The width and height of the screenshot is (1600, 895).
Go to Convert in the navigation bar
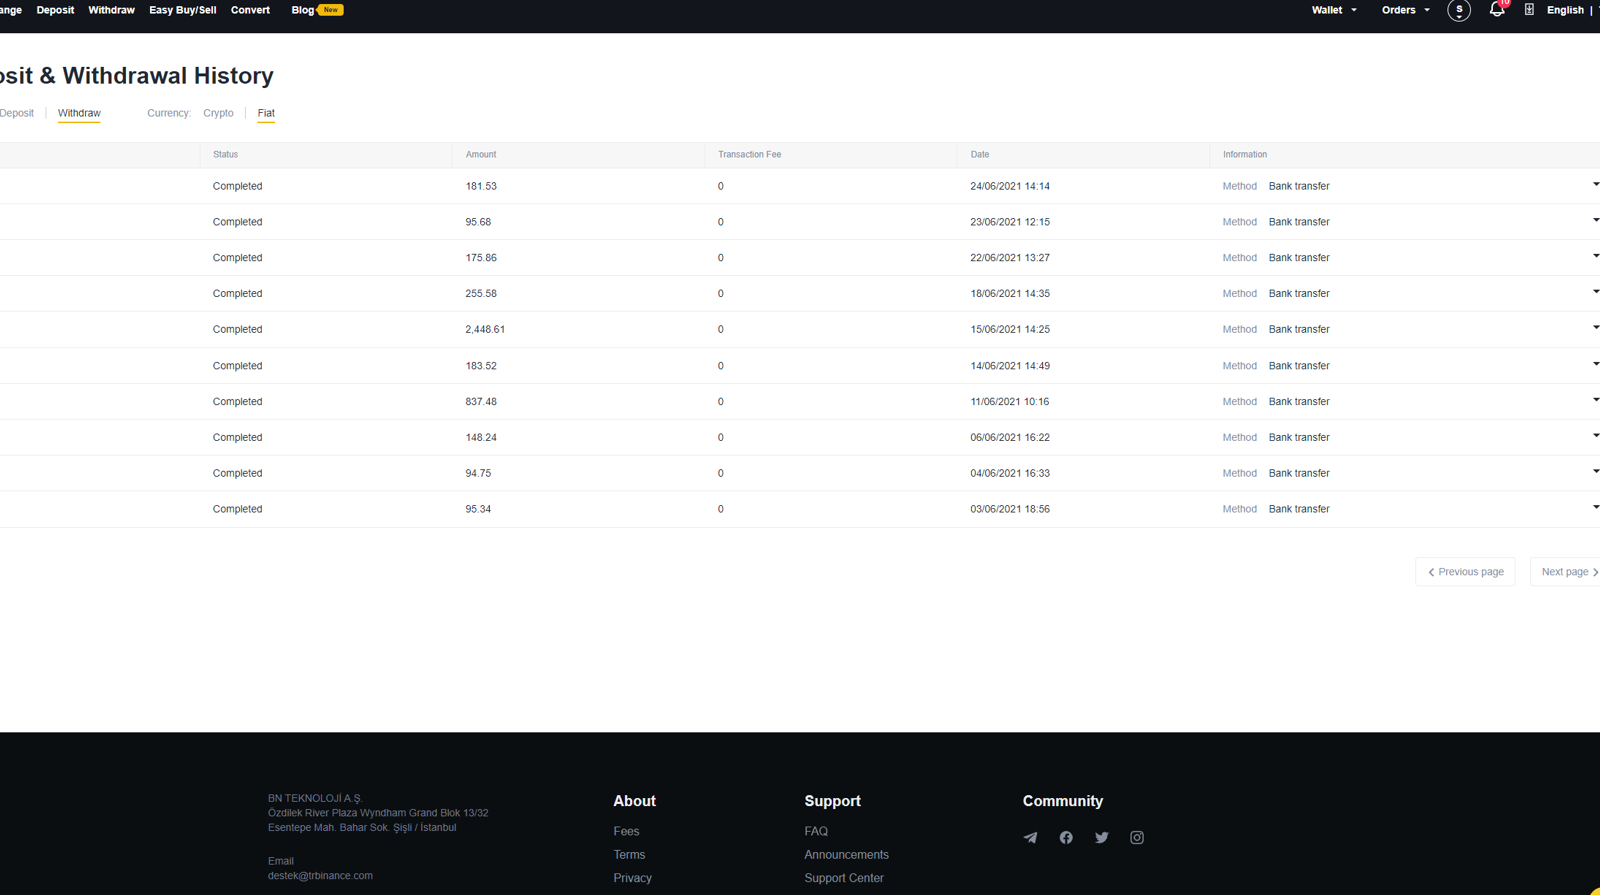pyautogui.click(x=250, y=10)
